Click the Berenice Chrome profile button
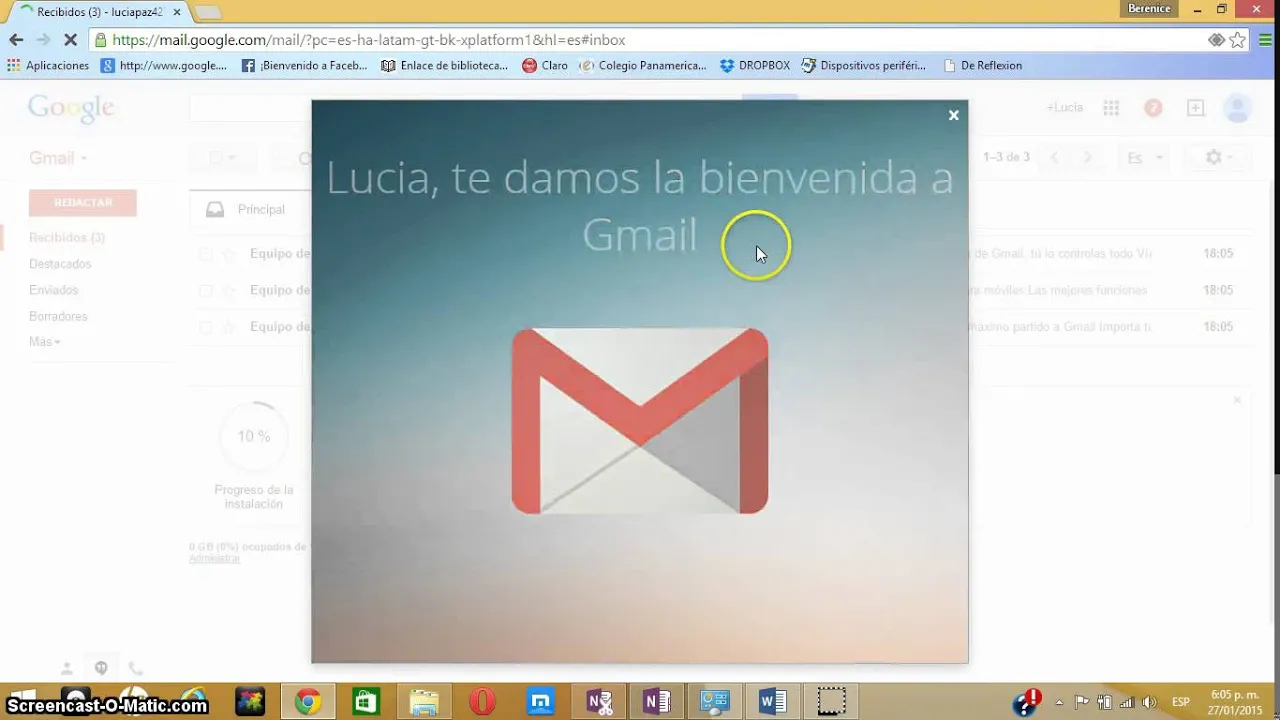The height and width of the screenshot is (720, 1280). (x=1149, y=9)
